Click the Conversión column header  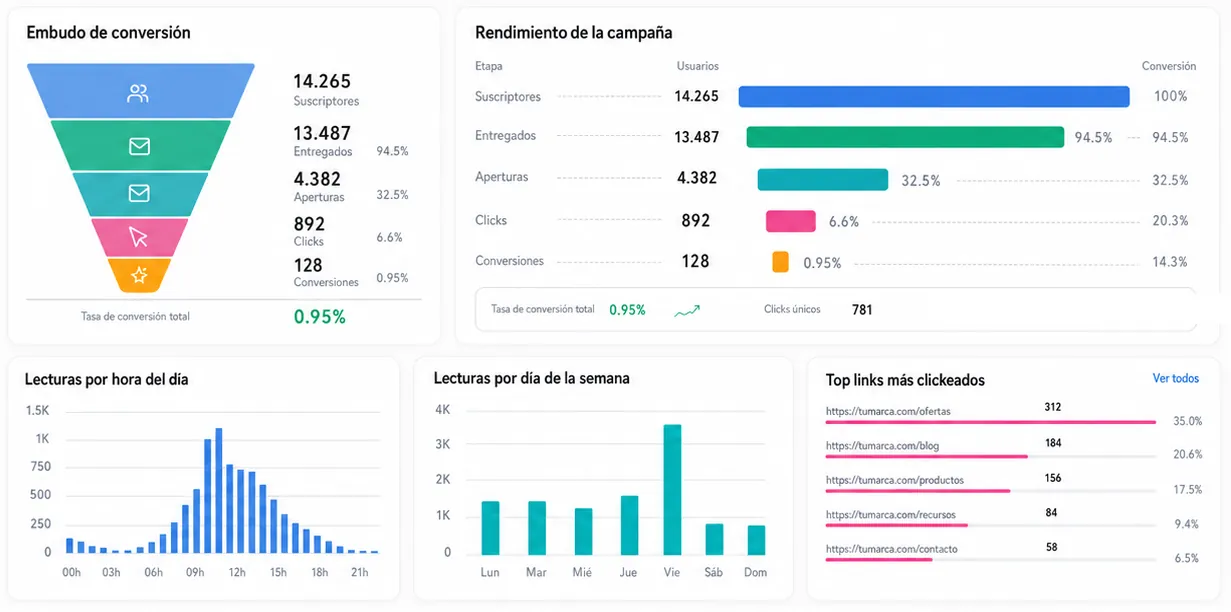tap(1169, 66)
